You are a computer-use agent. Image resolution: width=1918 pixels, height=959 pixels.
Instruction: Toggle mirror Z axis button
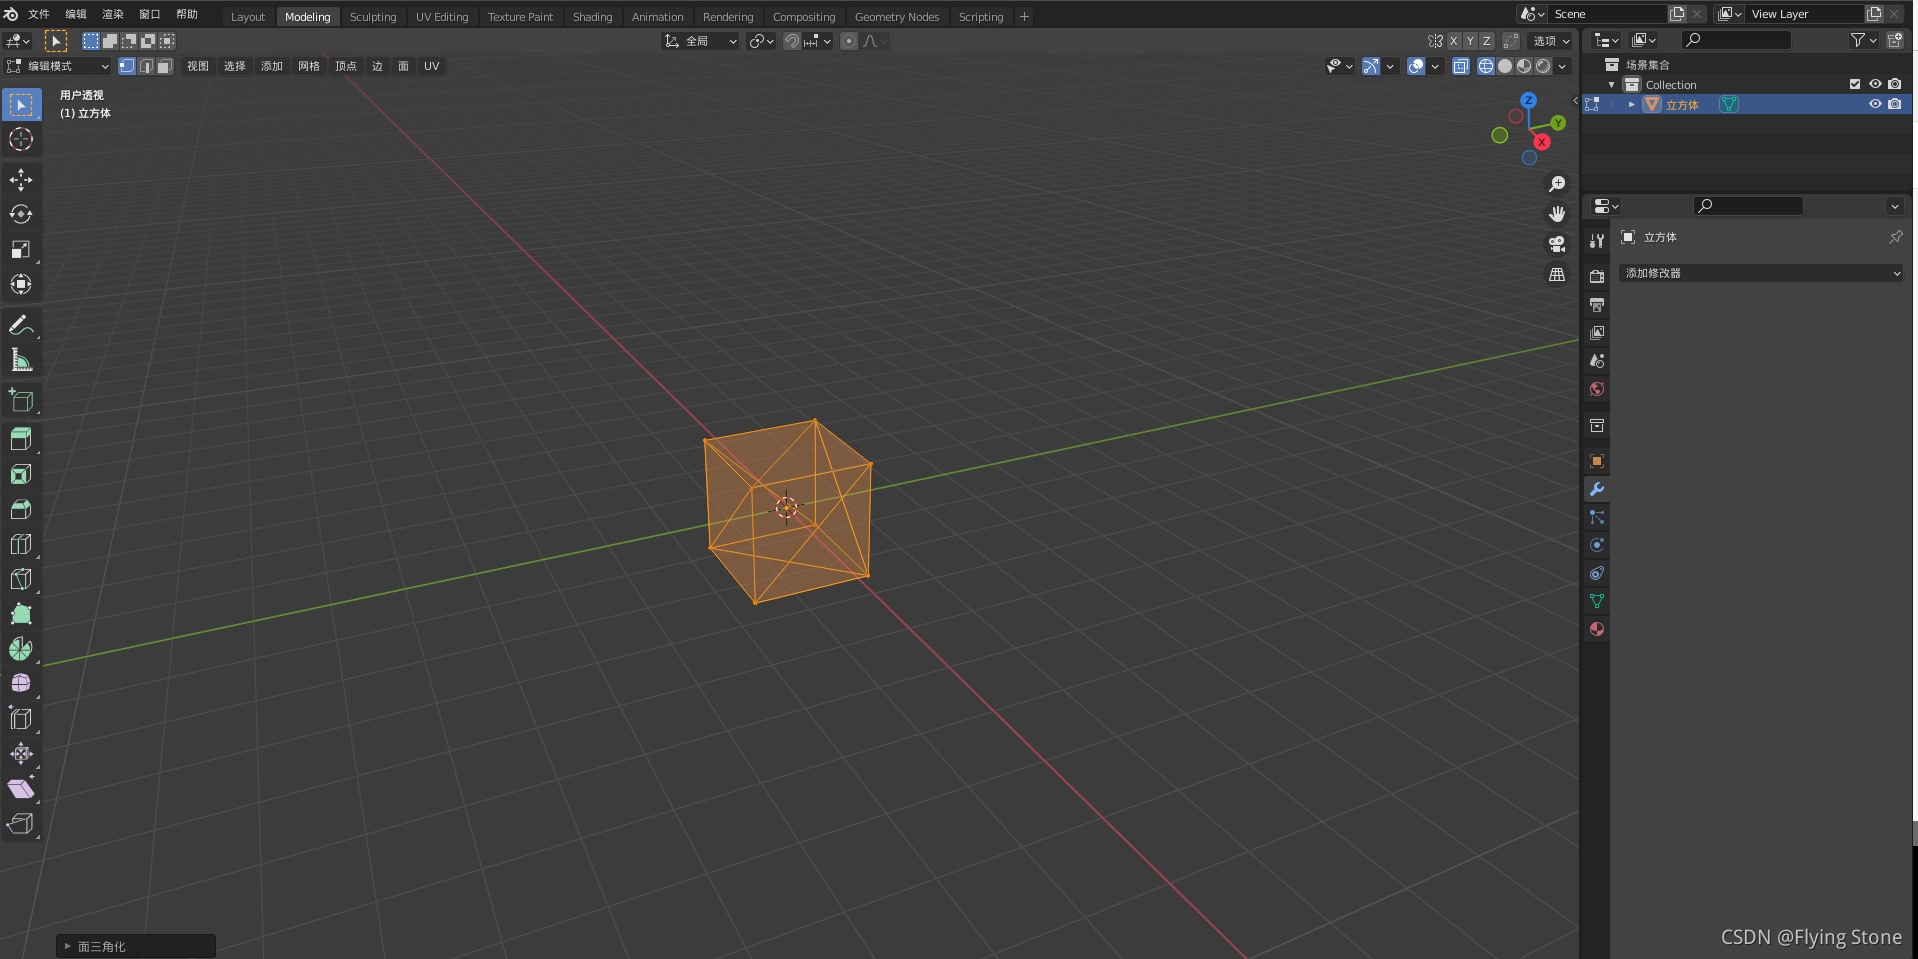coord(1487,41)
